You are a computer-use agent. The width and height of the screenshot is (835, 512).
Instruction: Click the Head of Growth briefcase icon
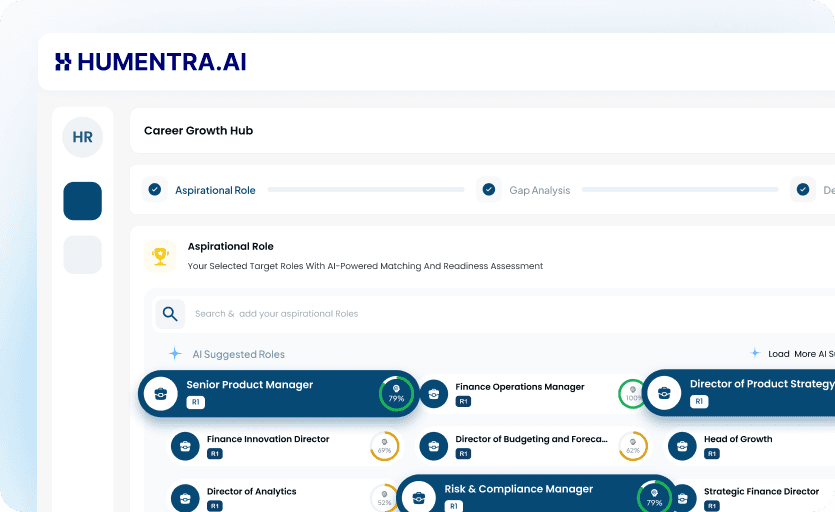tap(682, 446)
